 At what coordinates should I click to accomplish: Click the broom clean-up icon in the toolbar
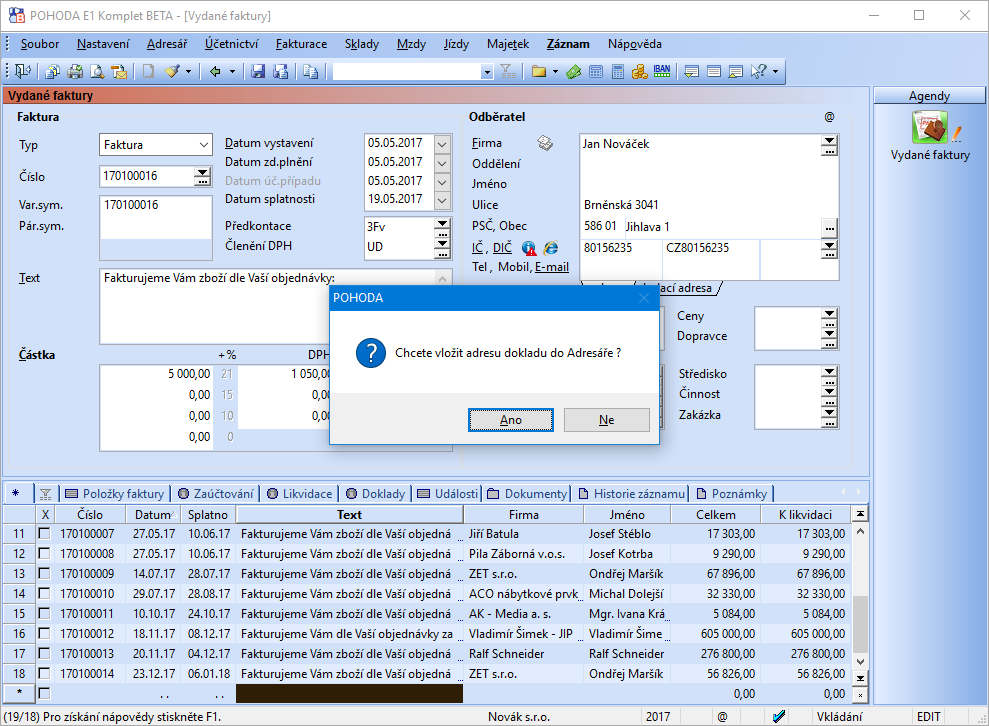172,71
